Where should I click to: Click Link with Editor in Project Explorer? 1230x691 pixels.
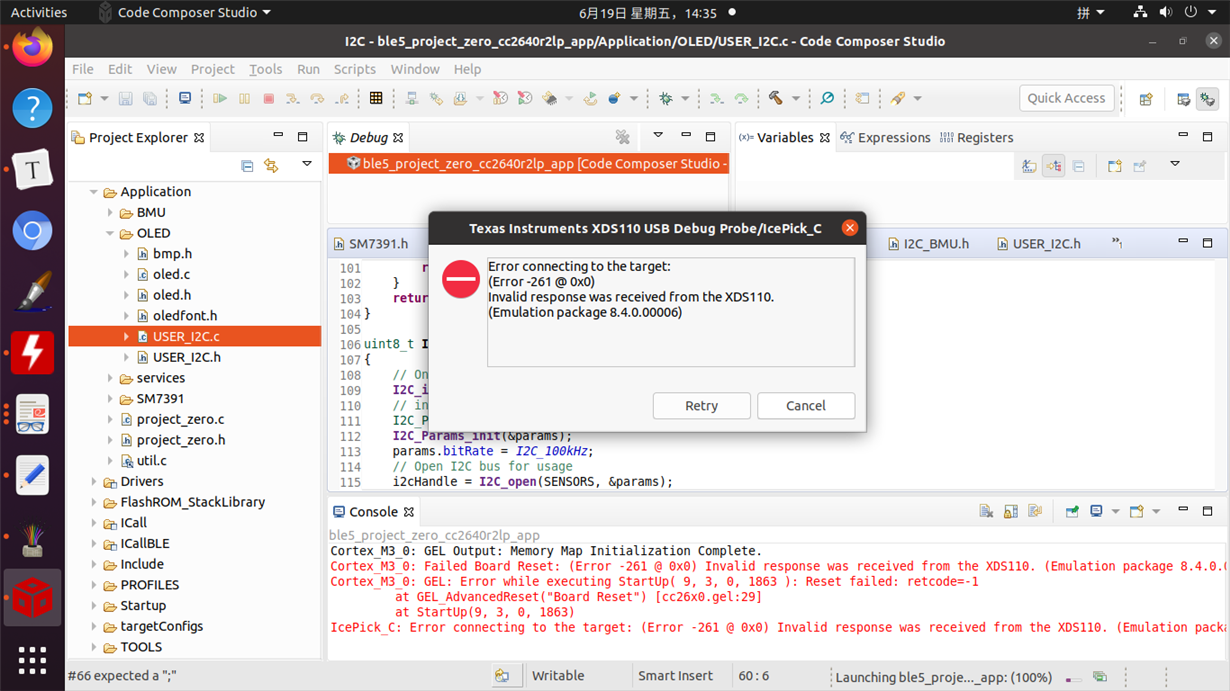tap(271, 166)
